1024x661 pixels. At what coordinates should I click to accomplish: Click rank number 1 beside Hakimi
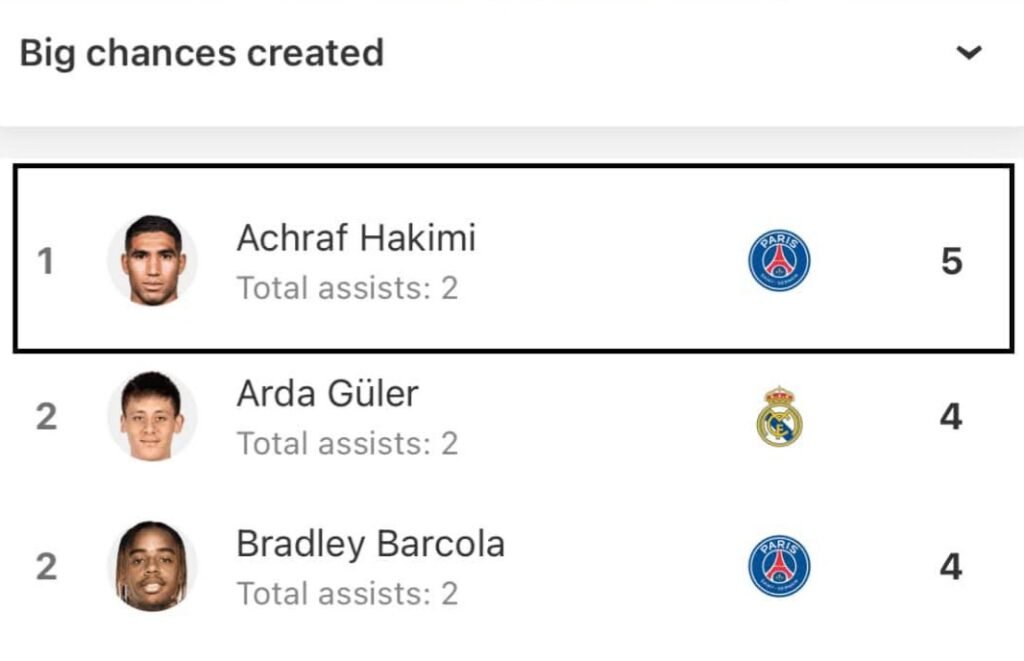[x=45, y=261]
